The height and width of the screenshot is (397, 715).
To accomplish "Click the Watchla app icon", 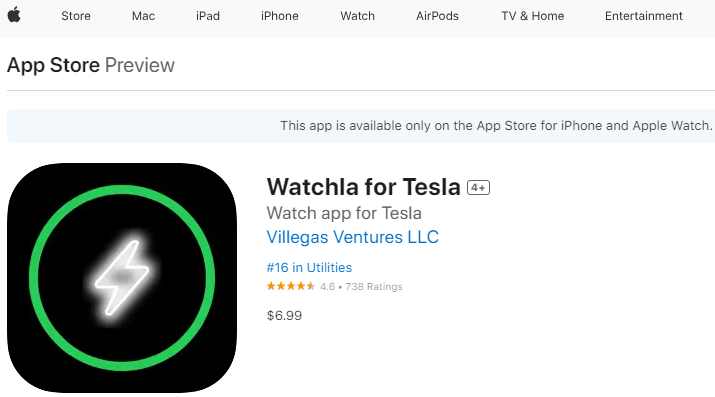I will (122, 278).
